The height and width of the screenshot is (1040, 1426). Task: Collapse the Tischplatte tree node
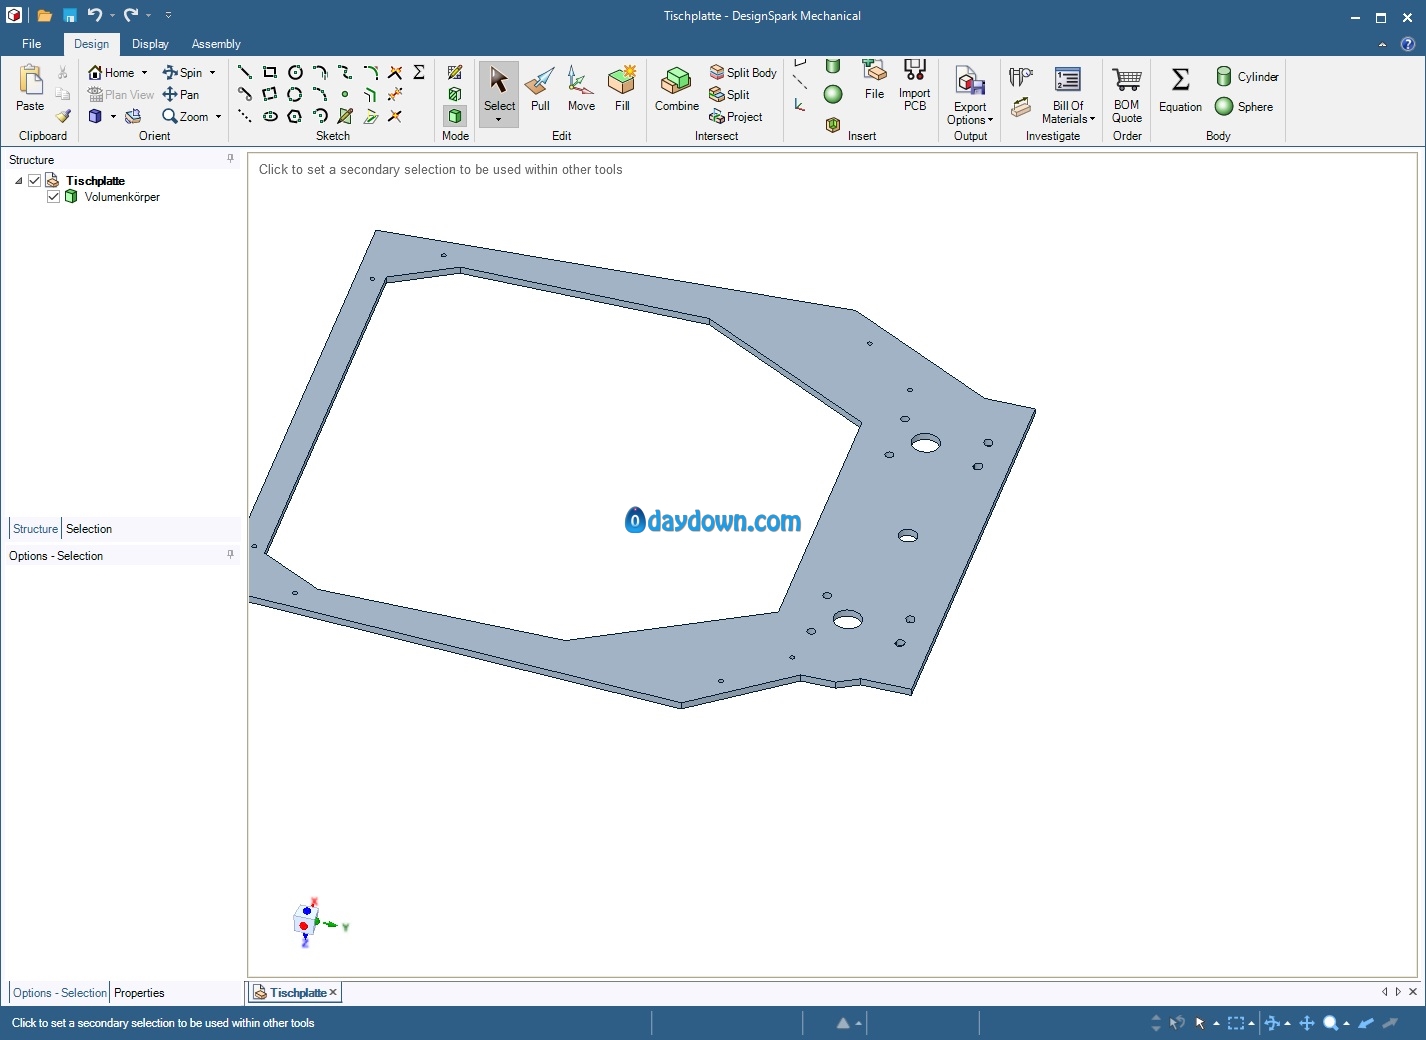18,181
